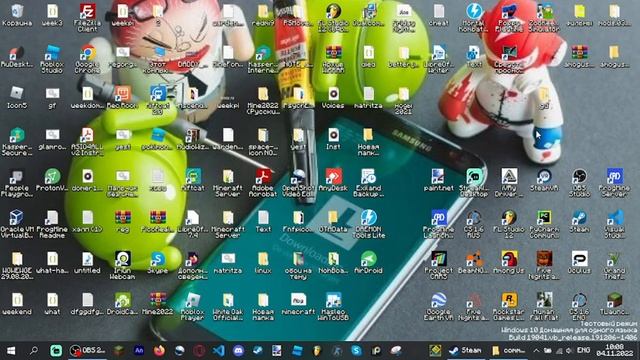Open Hasleo WinToUSB desktop shortcut
The width and height of the screenshot is (640, 360).
click(x=333, y=307)
